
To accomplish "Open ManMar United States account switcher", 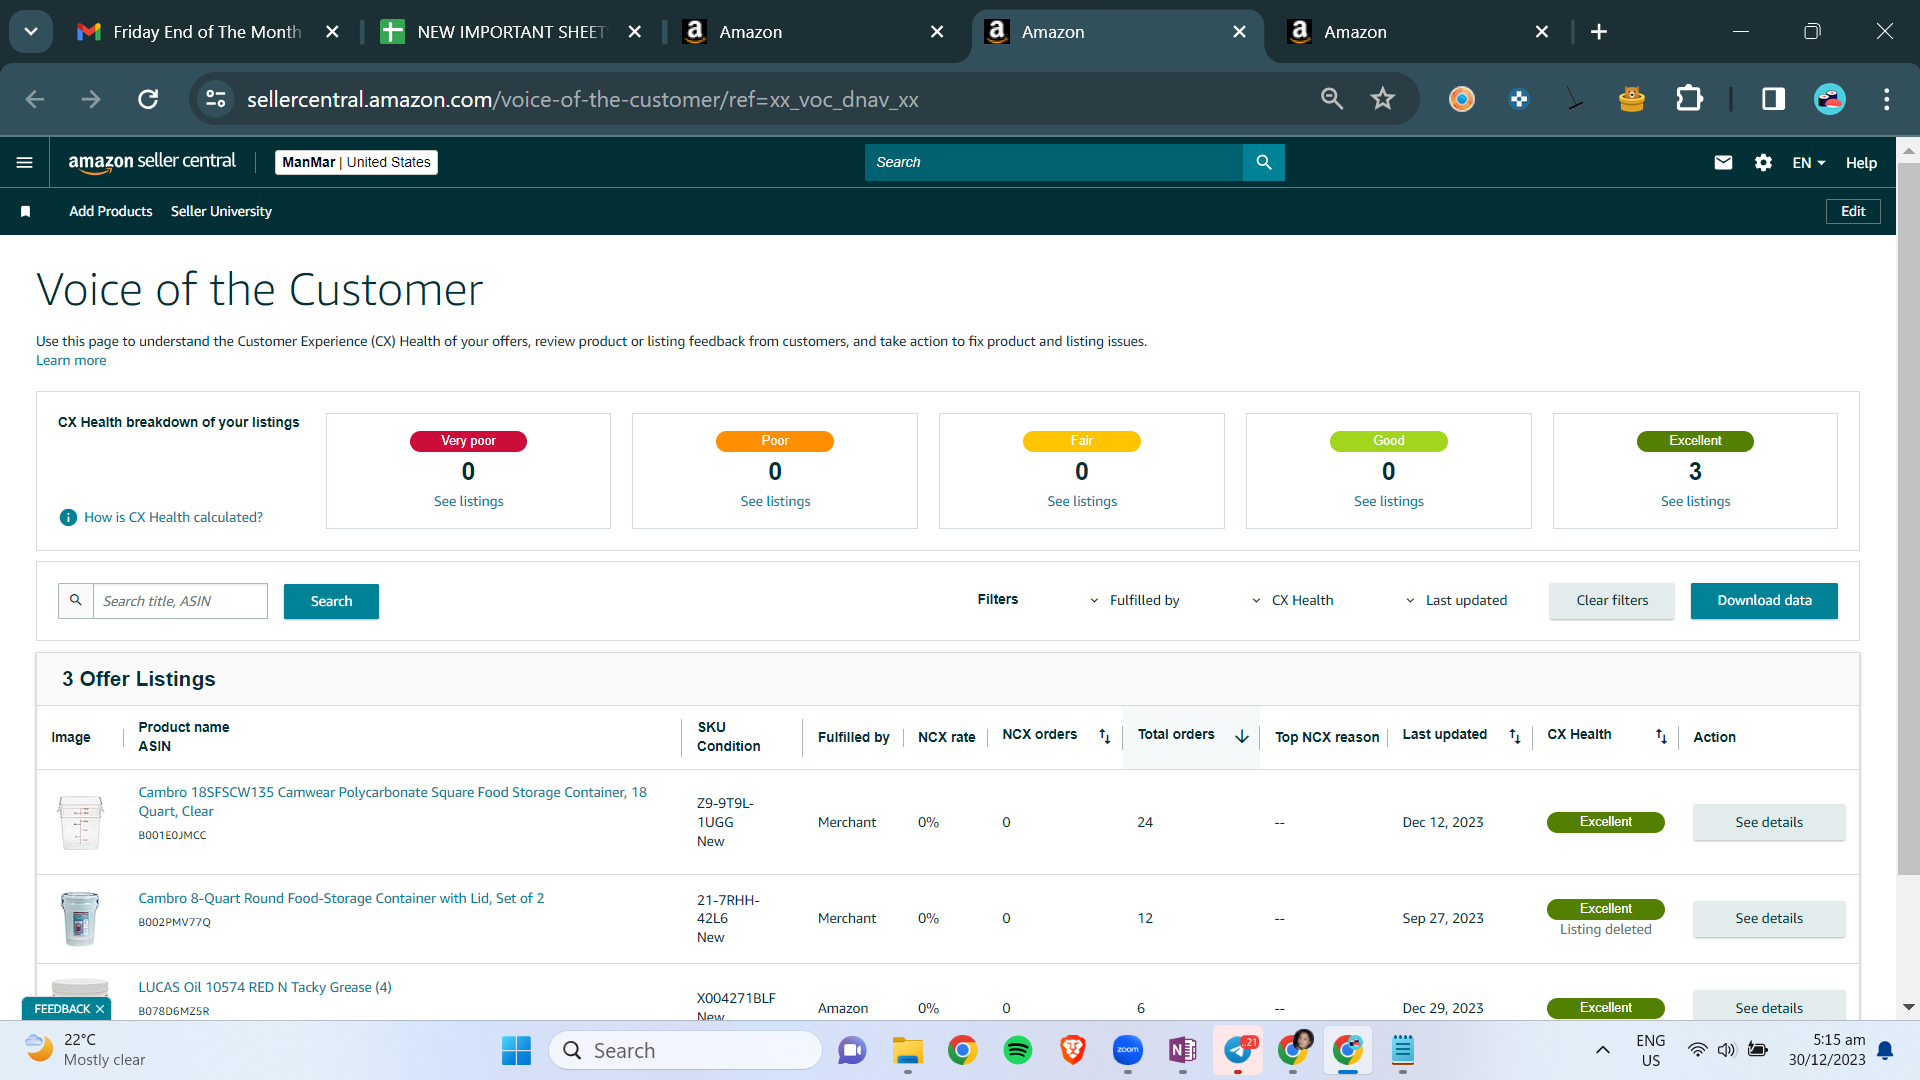I will tap(356, 162).
